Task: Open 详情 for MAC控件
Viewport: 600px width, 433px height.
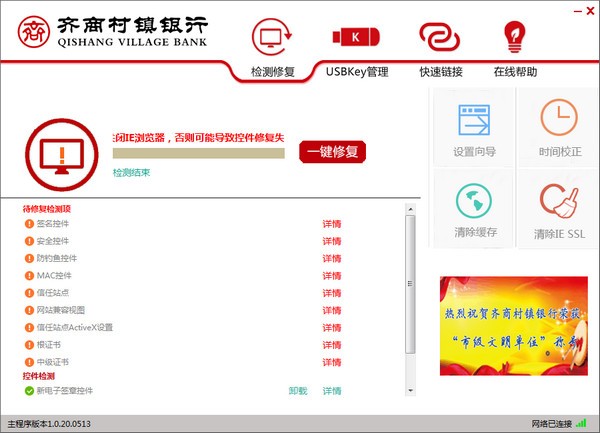Action: pos(331,275)
